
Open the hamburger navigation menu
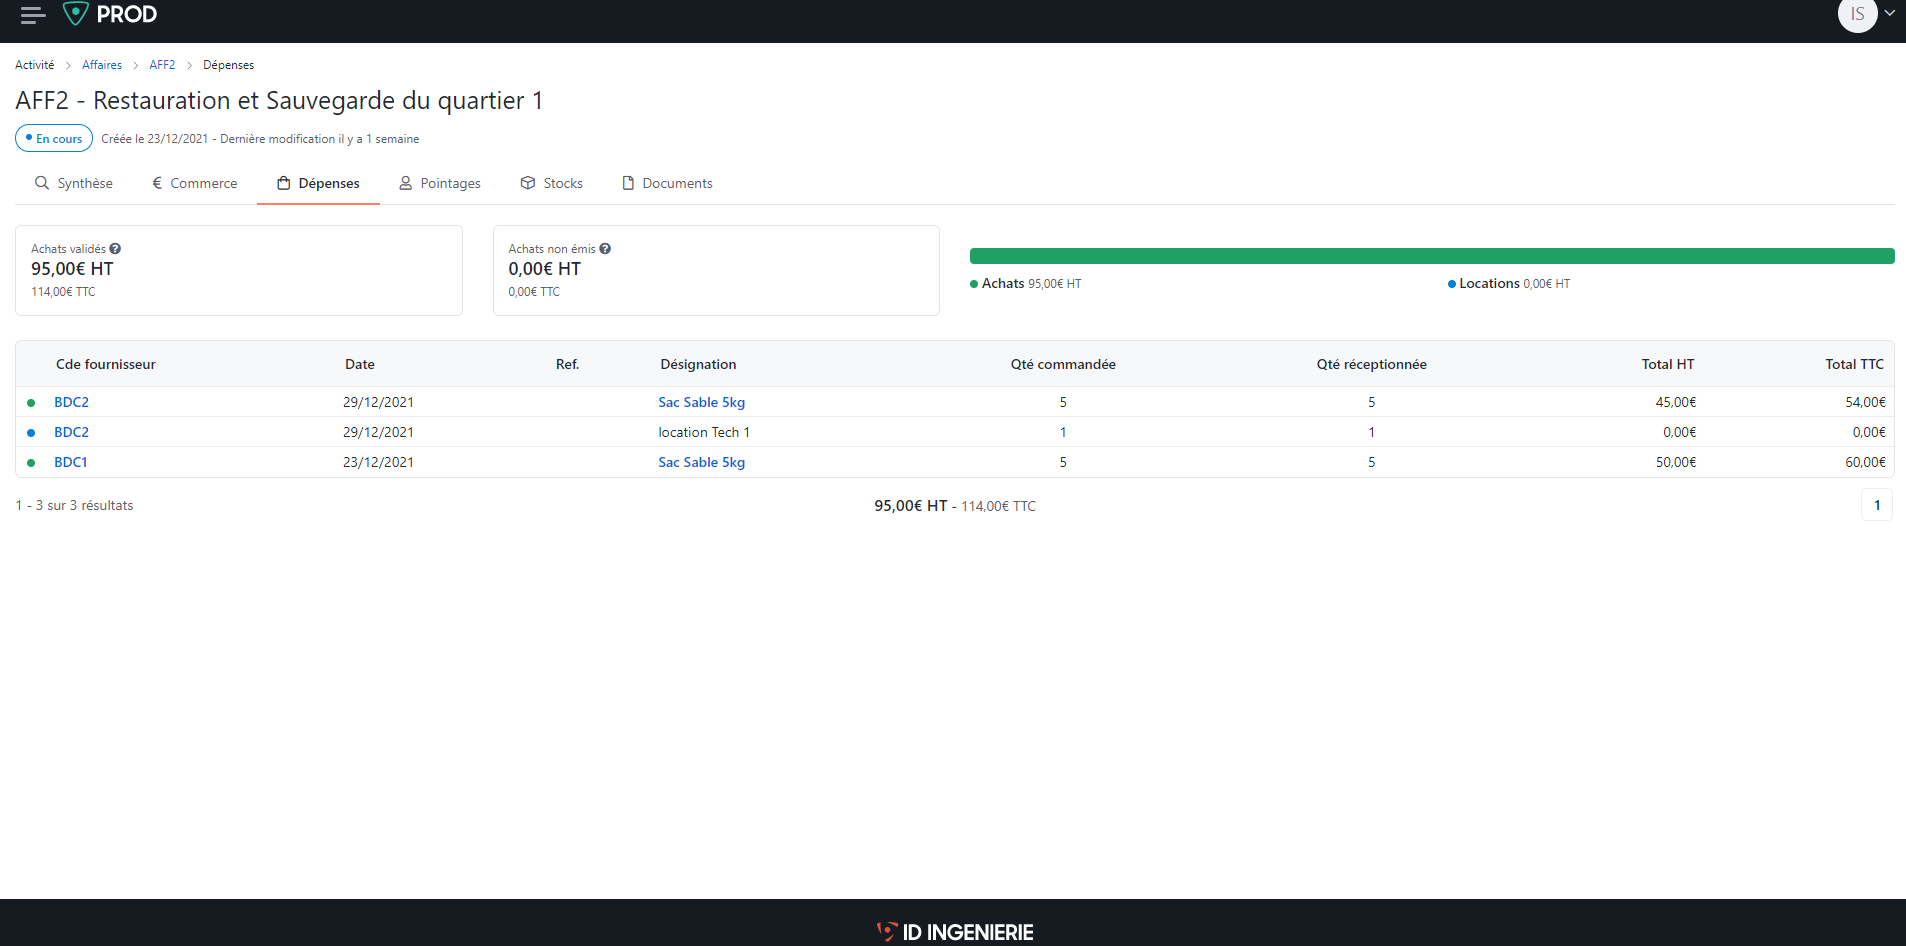[x=30, y=14]
